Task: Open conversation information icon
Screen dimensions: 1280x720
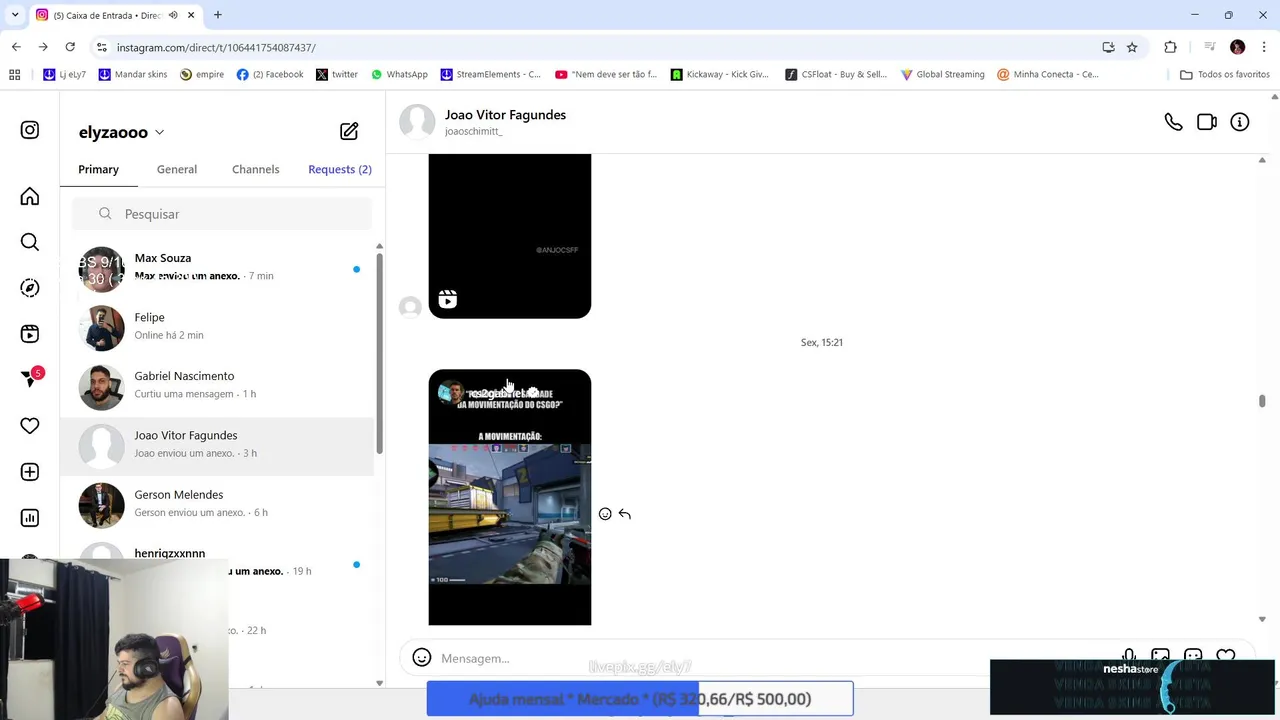Action: tap(1240, 122)
